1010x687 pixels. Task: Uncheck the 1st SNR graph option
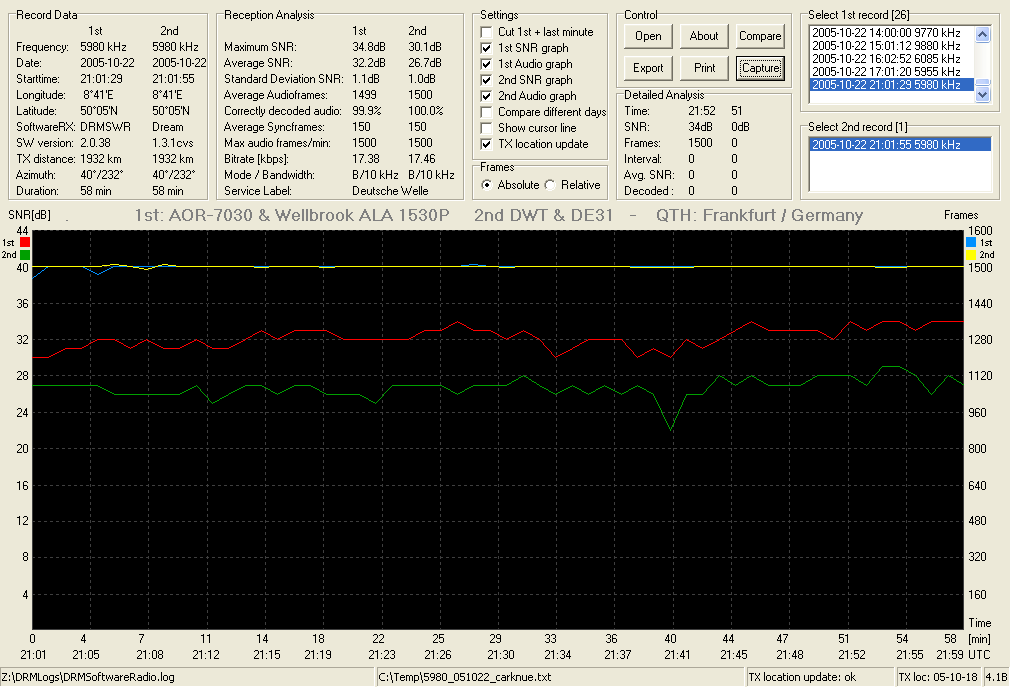click(486, 48)
